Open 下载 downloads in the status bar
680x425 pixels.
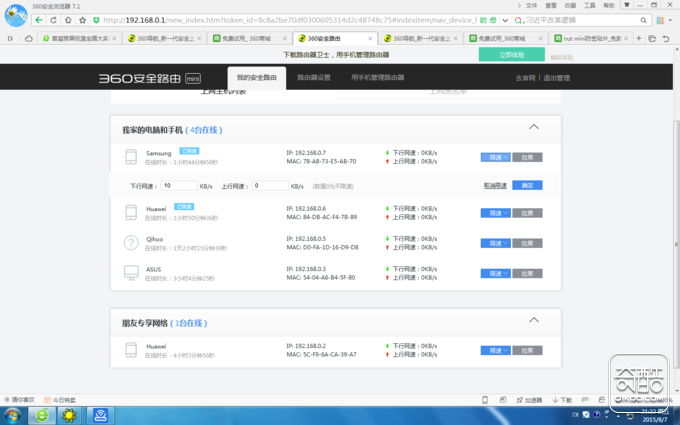[x=562, y=400]
